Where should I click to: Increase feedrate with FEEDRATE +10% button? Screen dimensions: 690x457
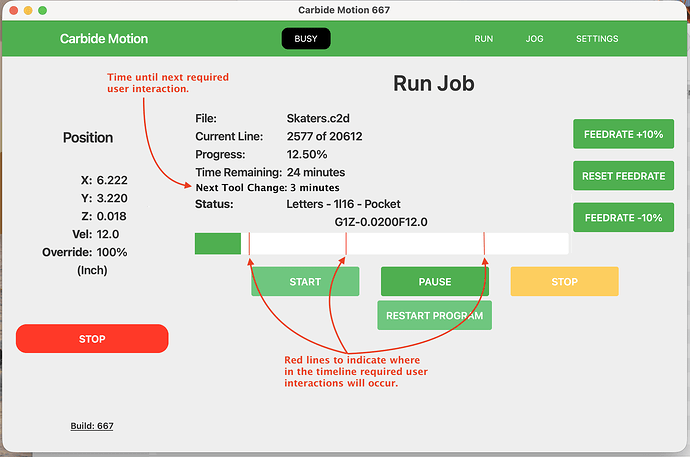coord(623,134)
